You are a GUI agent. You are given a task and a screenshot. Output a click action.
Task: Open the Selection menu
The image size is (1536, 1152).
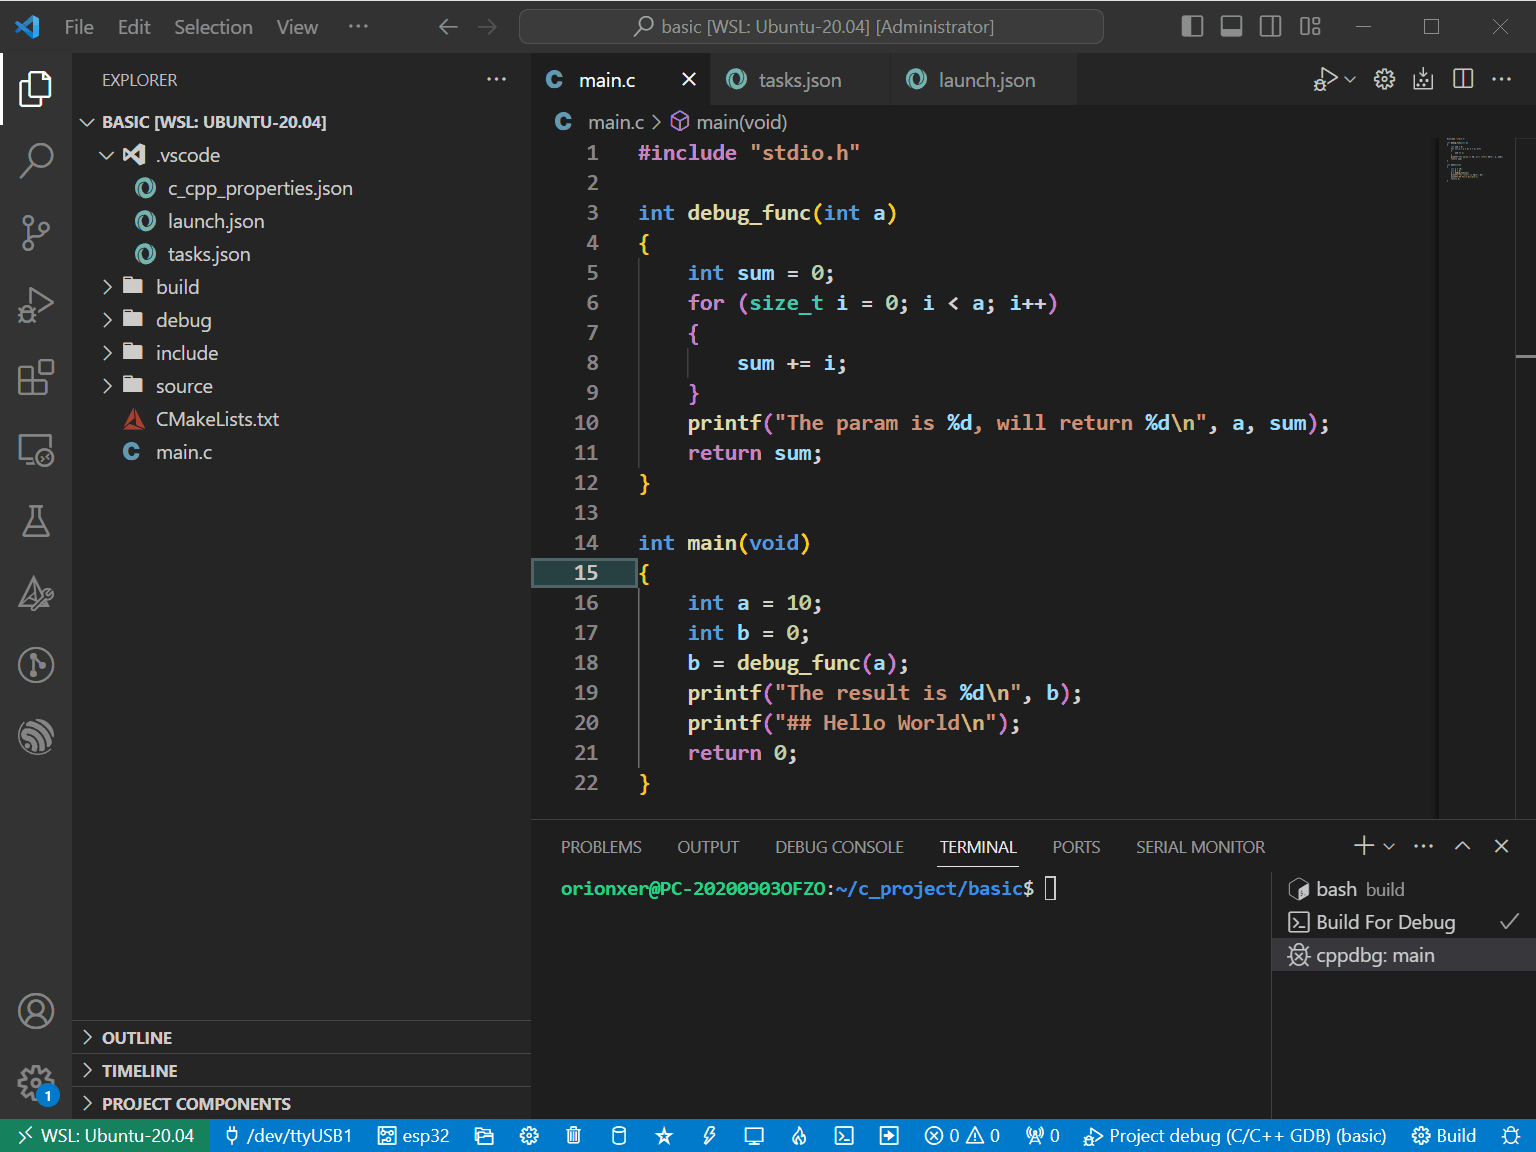click(x=213, y=27)
